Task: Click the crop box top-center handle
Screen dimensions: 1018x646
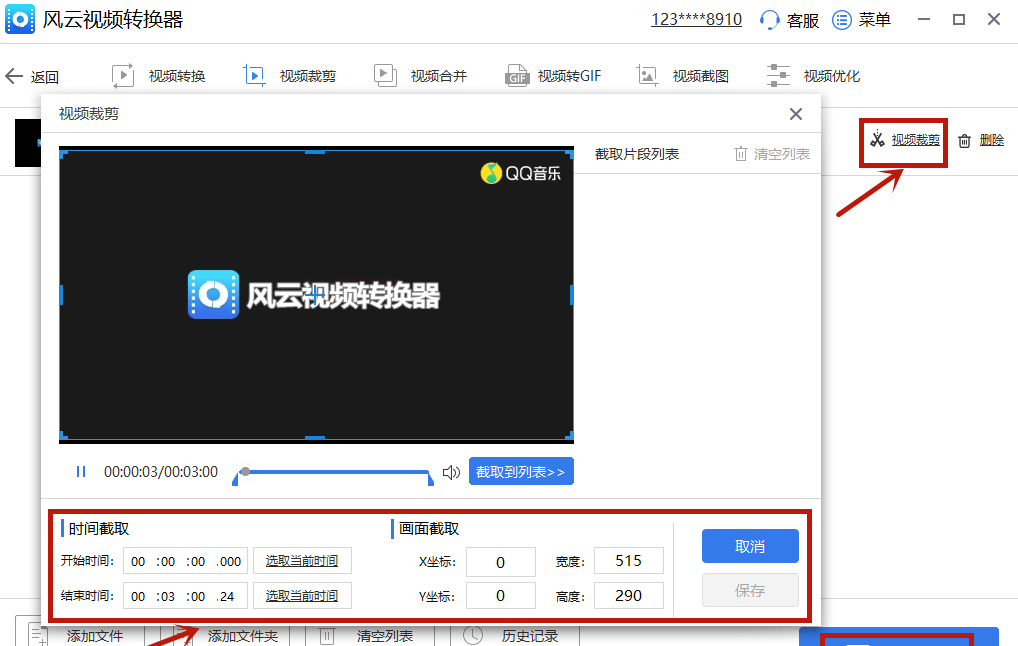Action: point(315,152)
